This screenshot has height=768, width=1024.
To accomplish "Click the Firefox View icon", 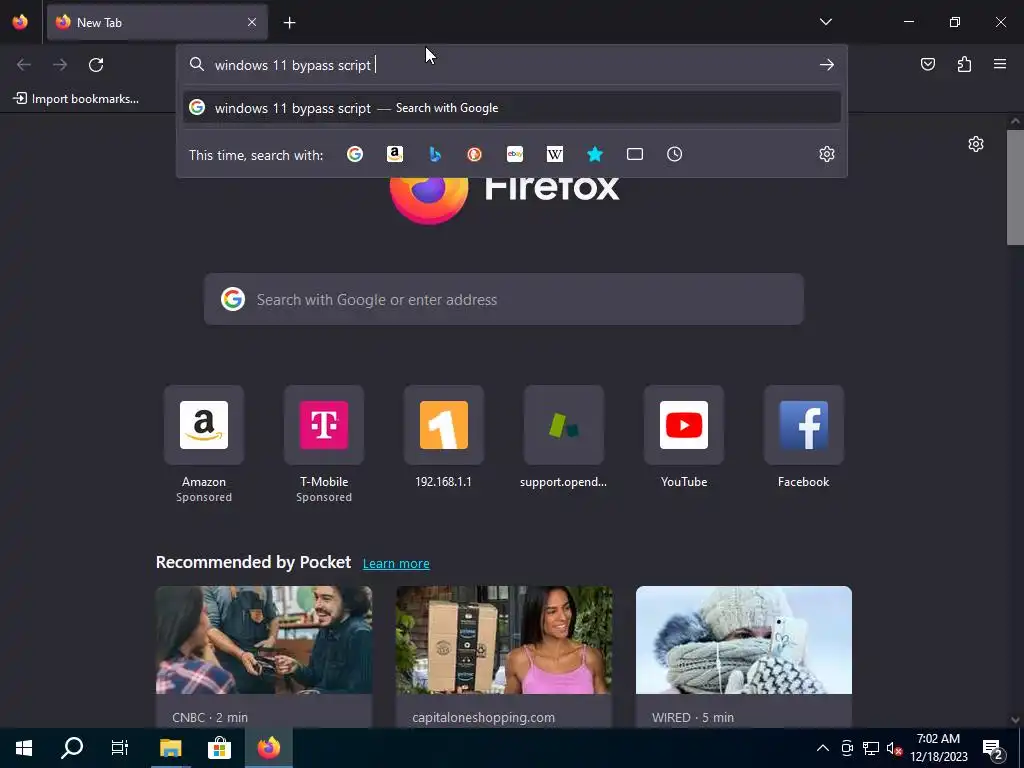I will [20, 22].
